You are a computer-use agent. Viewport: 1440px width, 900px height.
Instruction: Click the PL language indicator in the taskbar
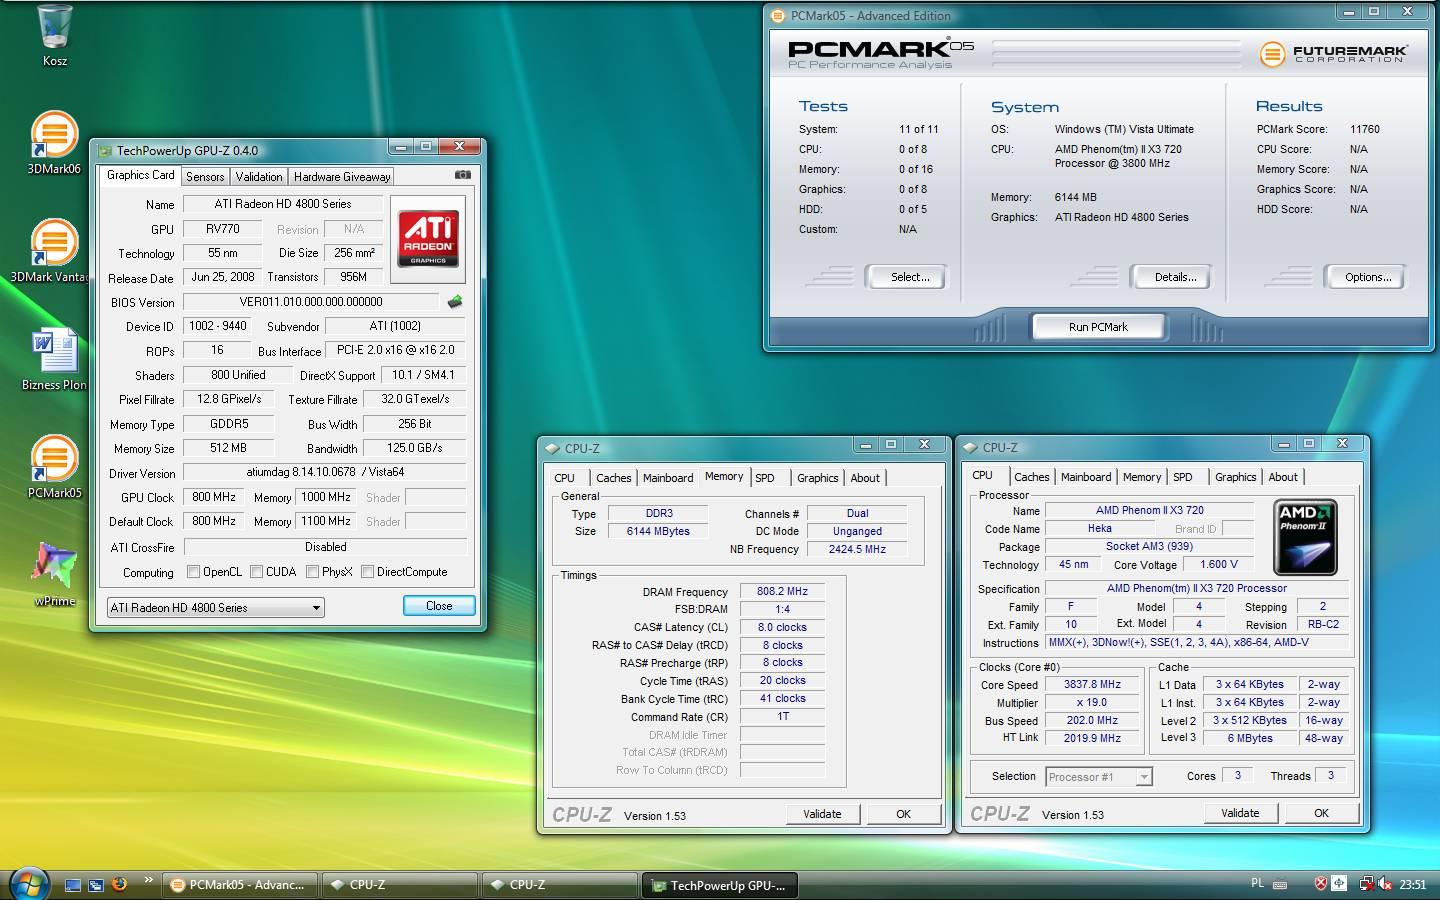click(x=1257, y=883)
